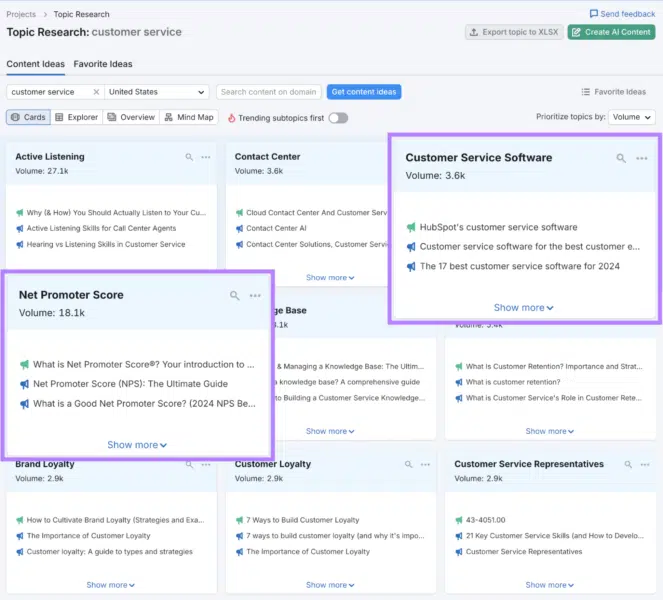Switch to the Favorite Ideas tab
Viewport: 663px width, 600px height.
[103, 64]
